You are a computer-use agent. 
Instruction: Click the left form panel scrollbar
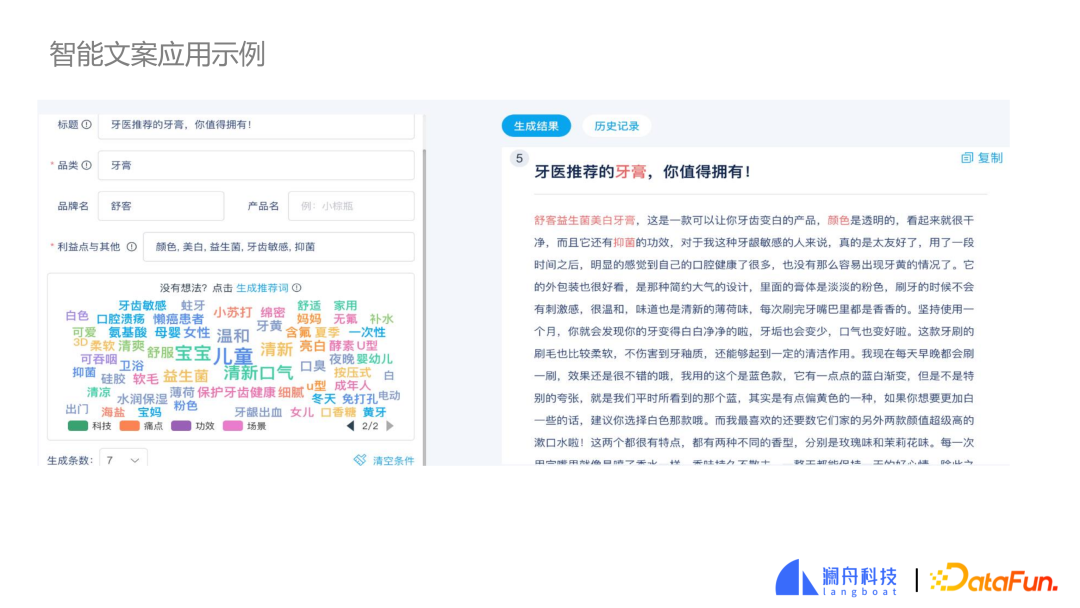coord(424,306)
